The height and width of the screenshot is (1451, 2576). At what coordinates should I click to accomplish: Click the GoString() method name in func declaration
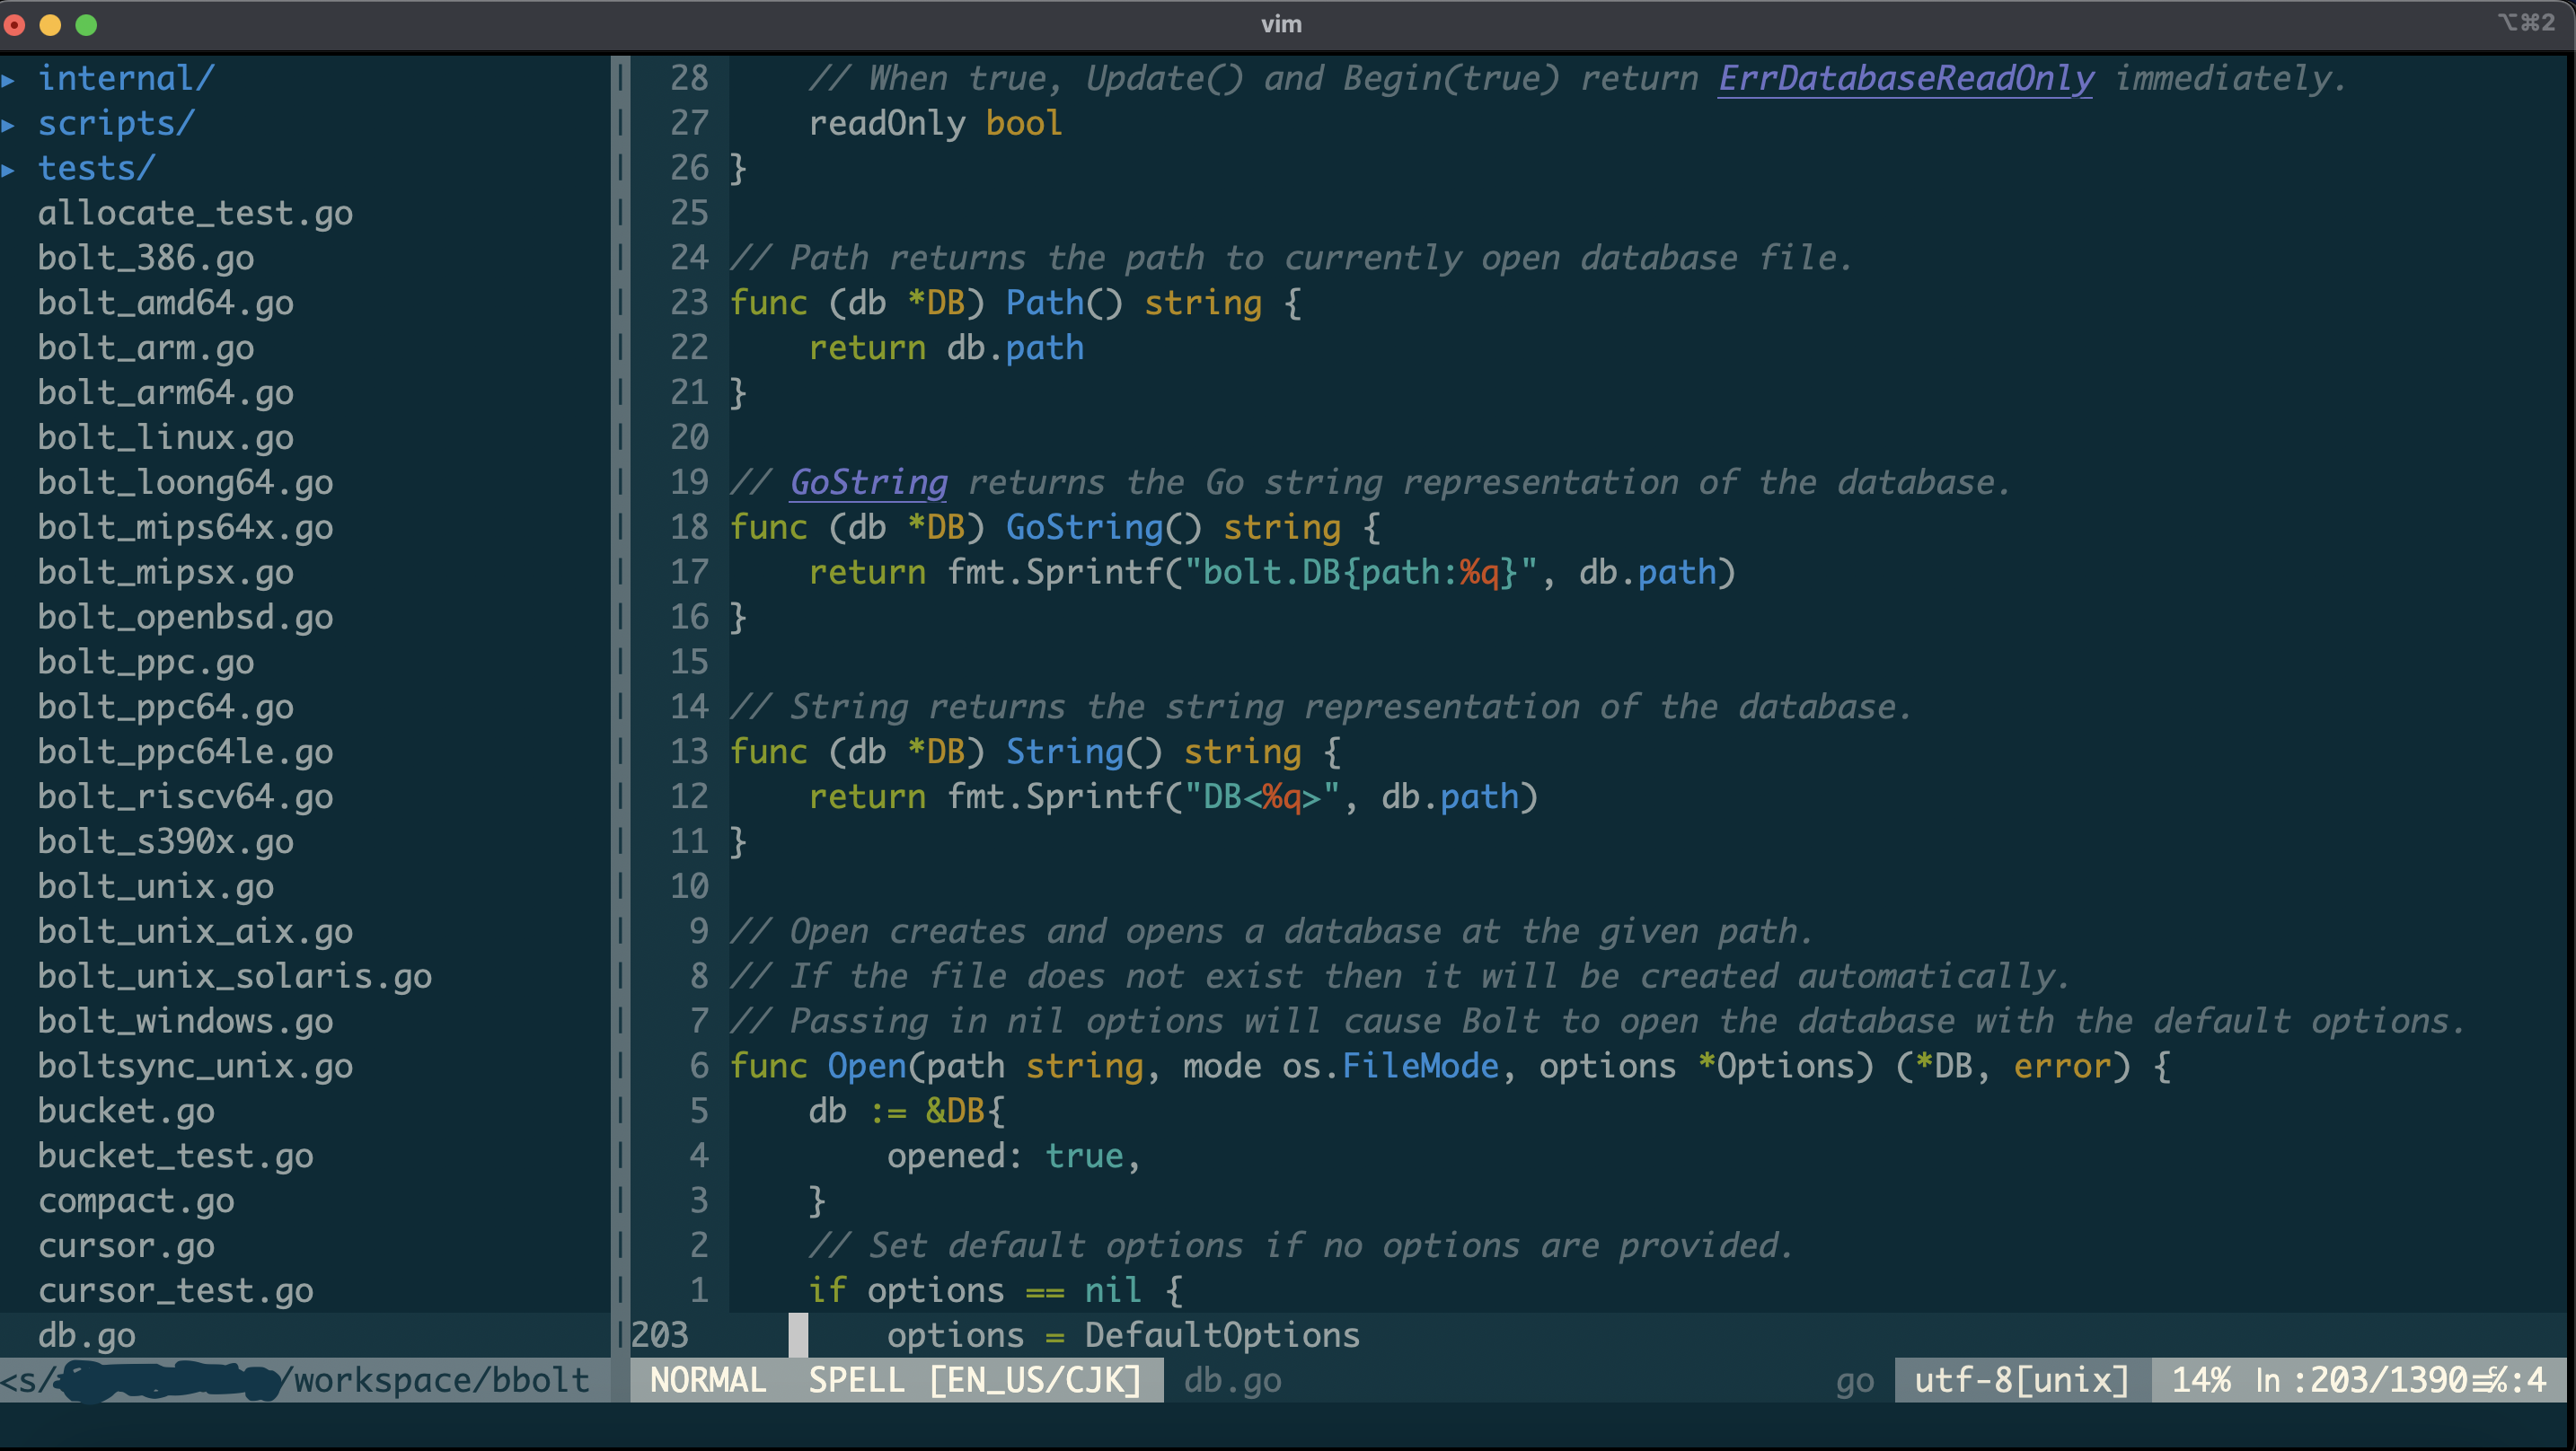1104,528
